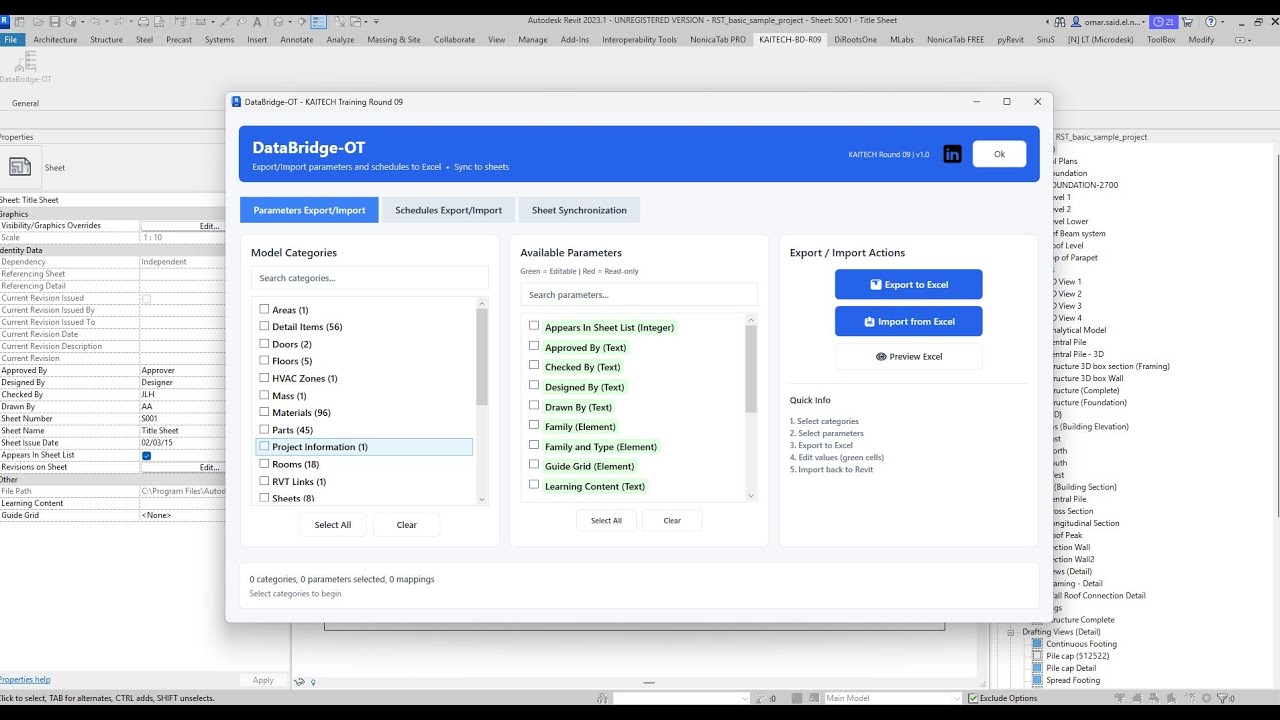Click the Import from Excel button
This screenshot has height=720, width=1280.
(x=909, y=321)
